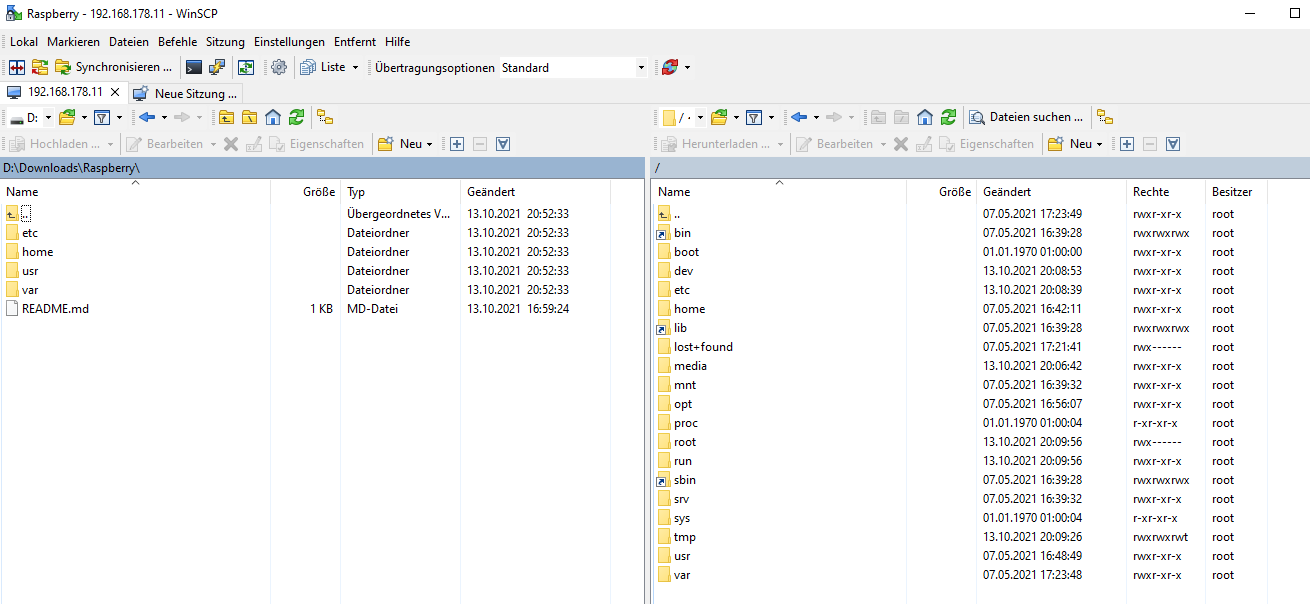Open session in PuTTY icon
The height and width of the screenshot is (604, 1310).
(217, 67)
